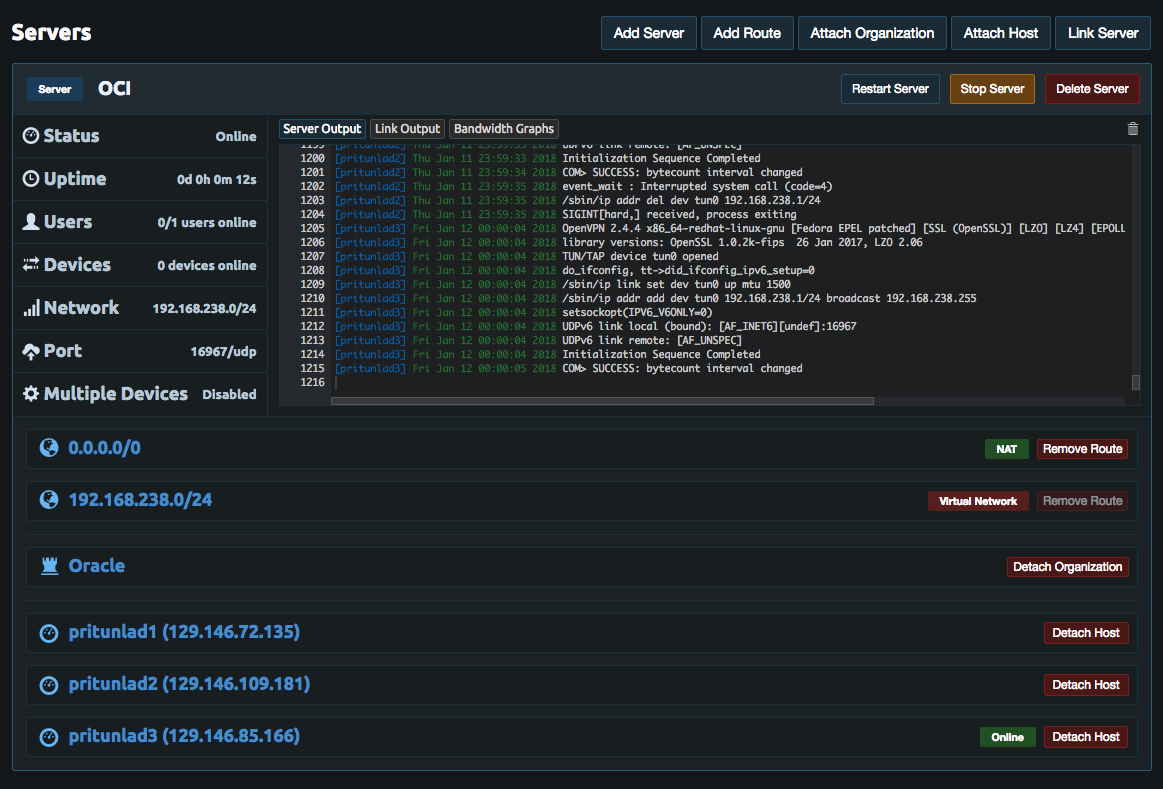Screen dimensions: 1163x789
Task: Delete the OCI server
Action: pyautogui.click(x=1092, y=89)
